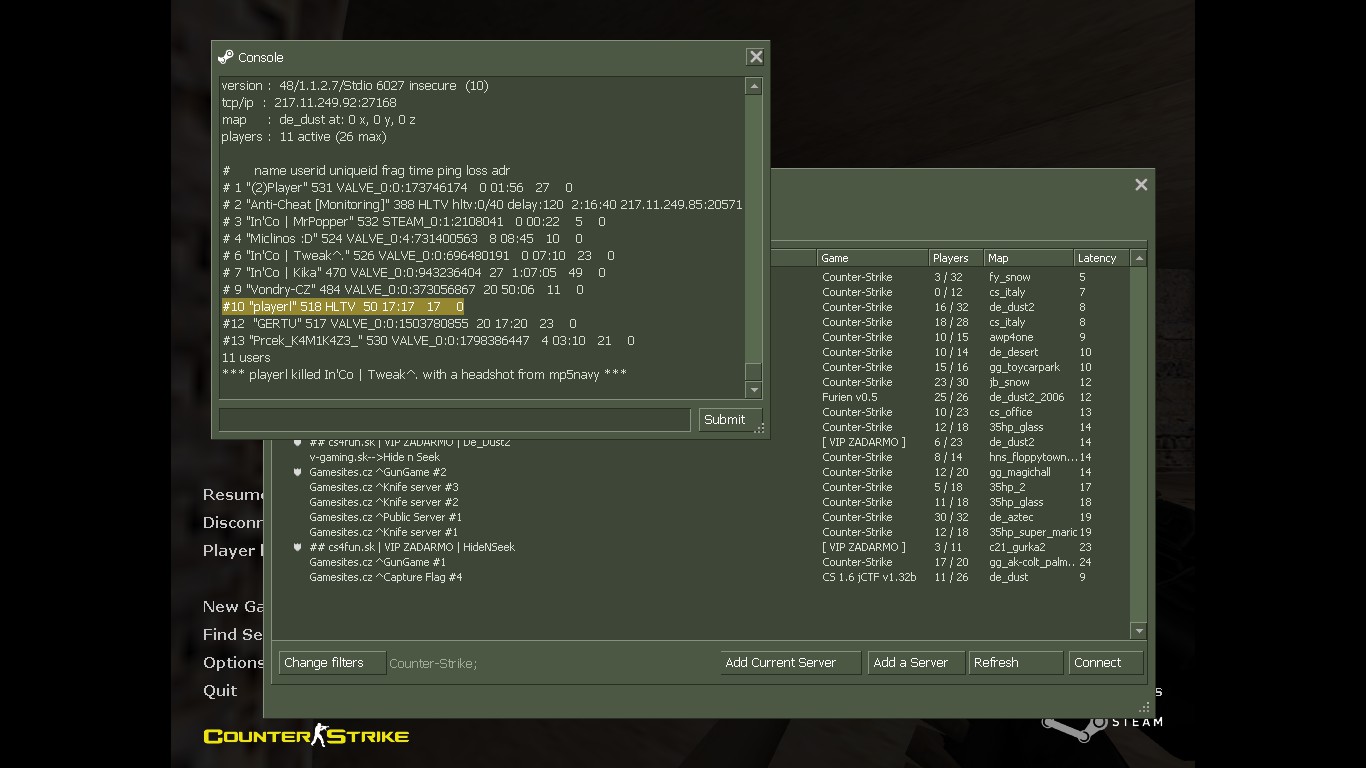1366x768 pixels.
Task: Close the Console window
Action: (756, 57)
